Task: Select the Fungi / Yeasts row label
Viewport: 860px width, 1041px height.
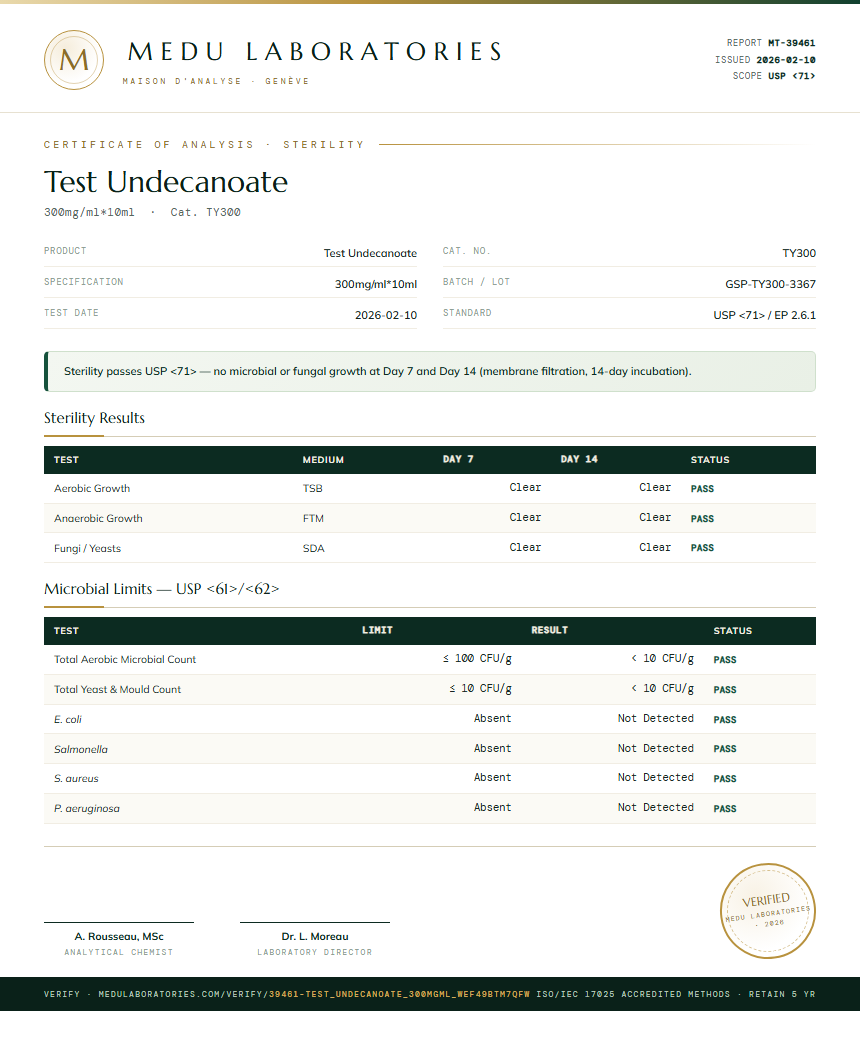Action: pyautogui.click(x=88, y=548)
